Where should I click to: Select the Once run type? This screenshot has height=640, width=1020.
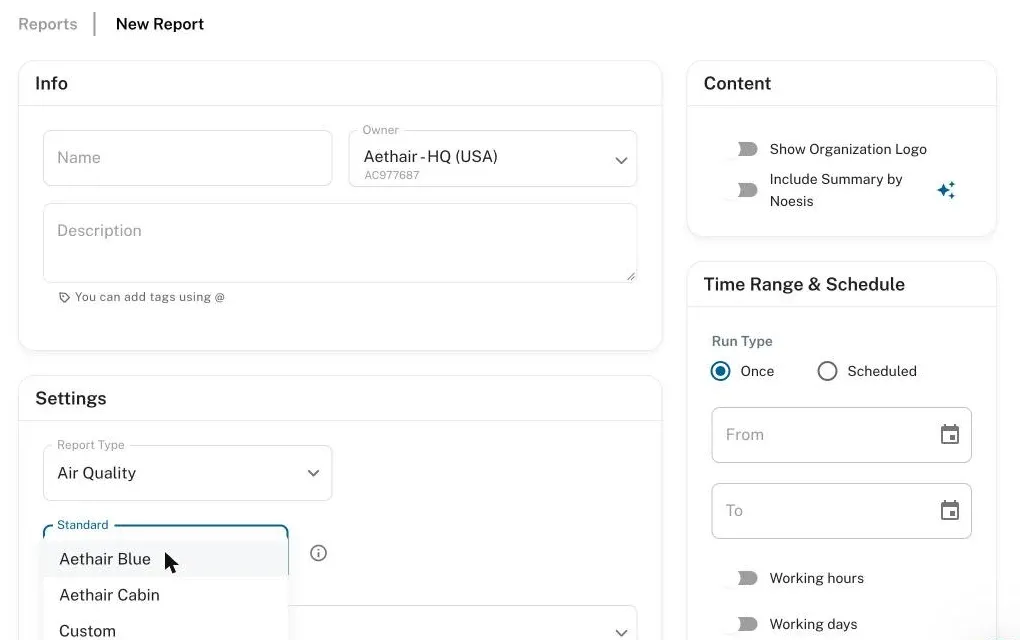coord(720,371)
